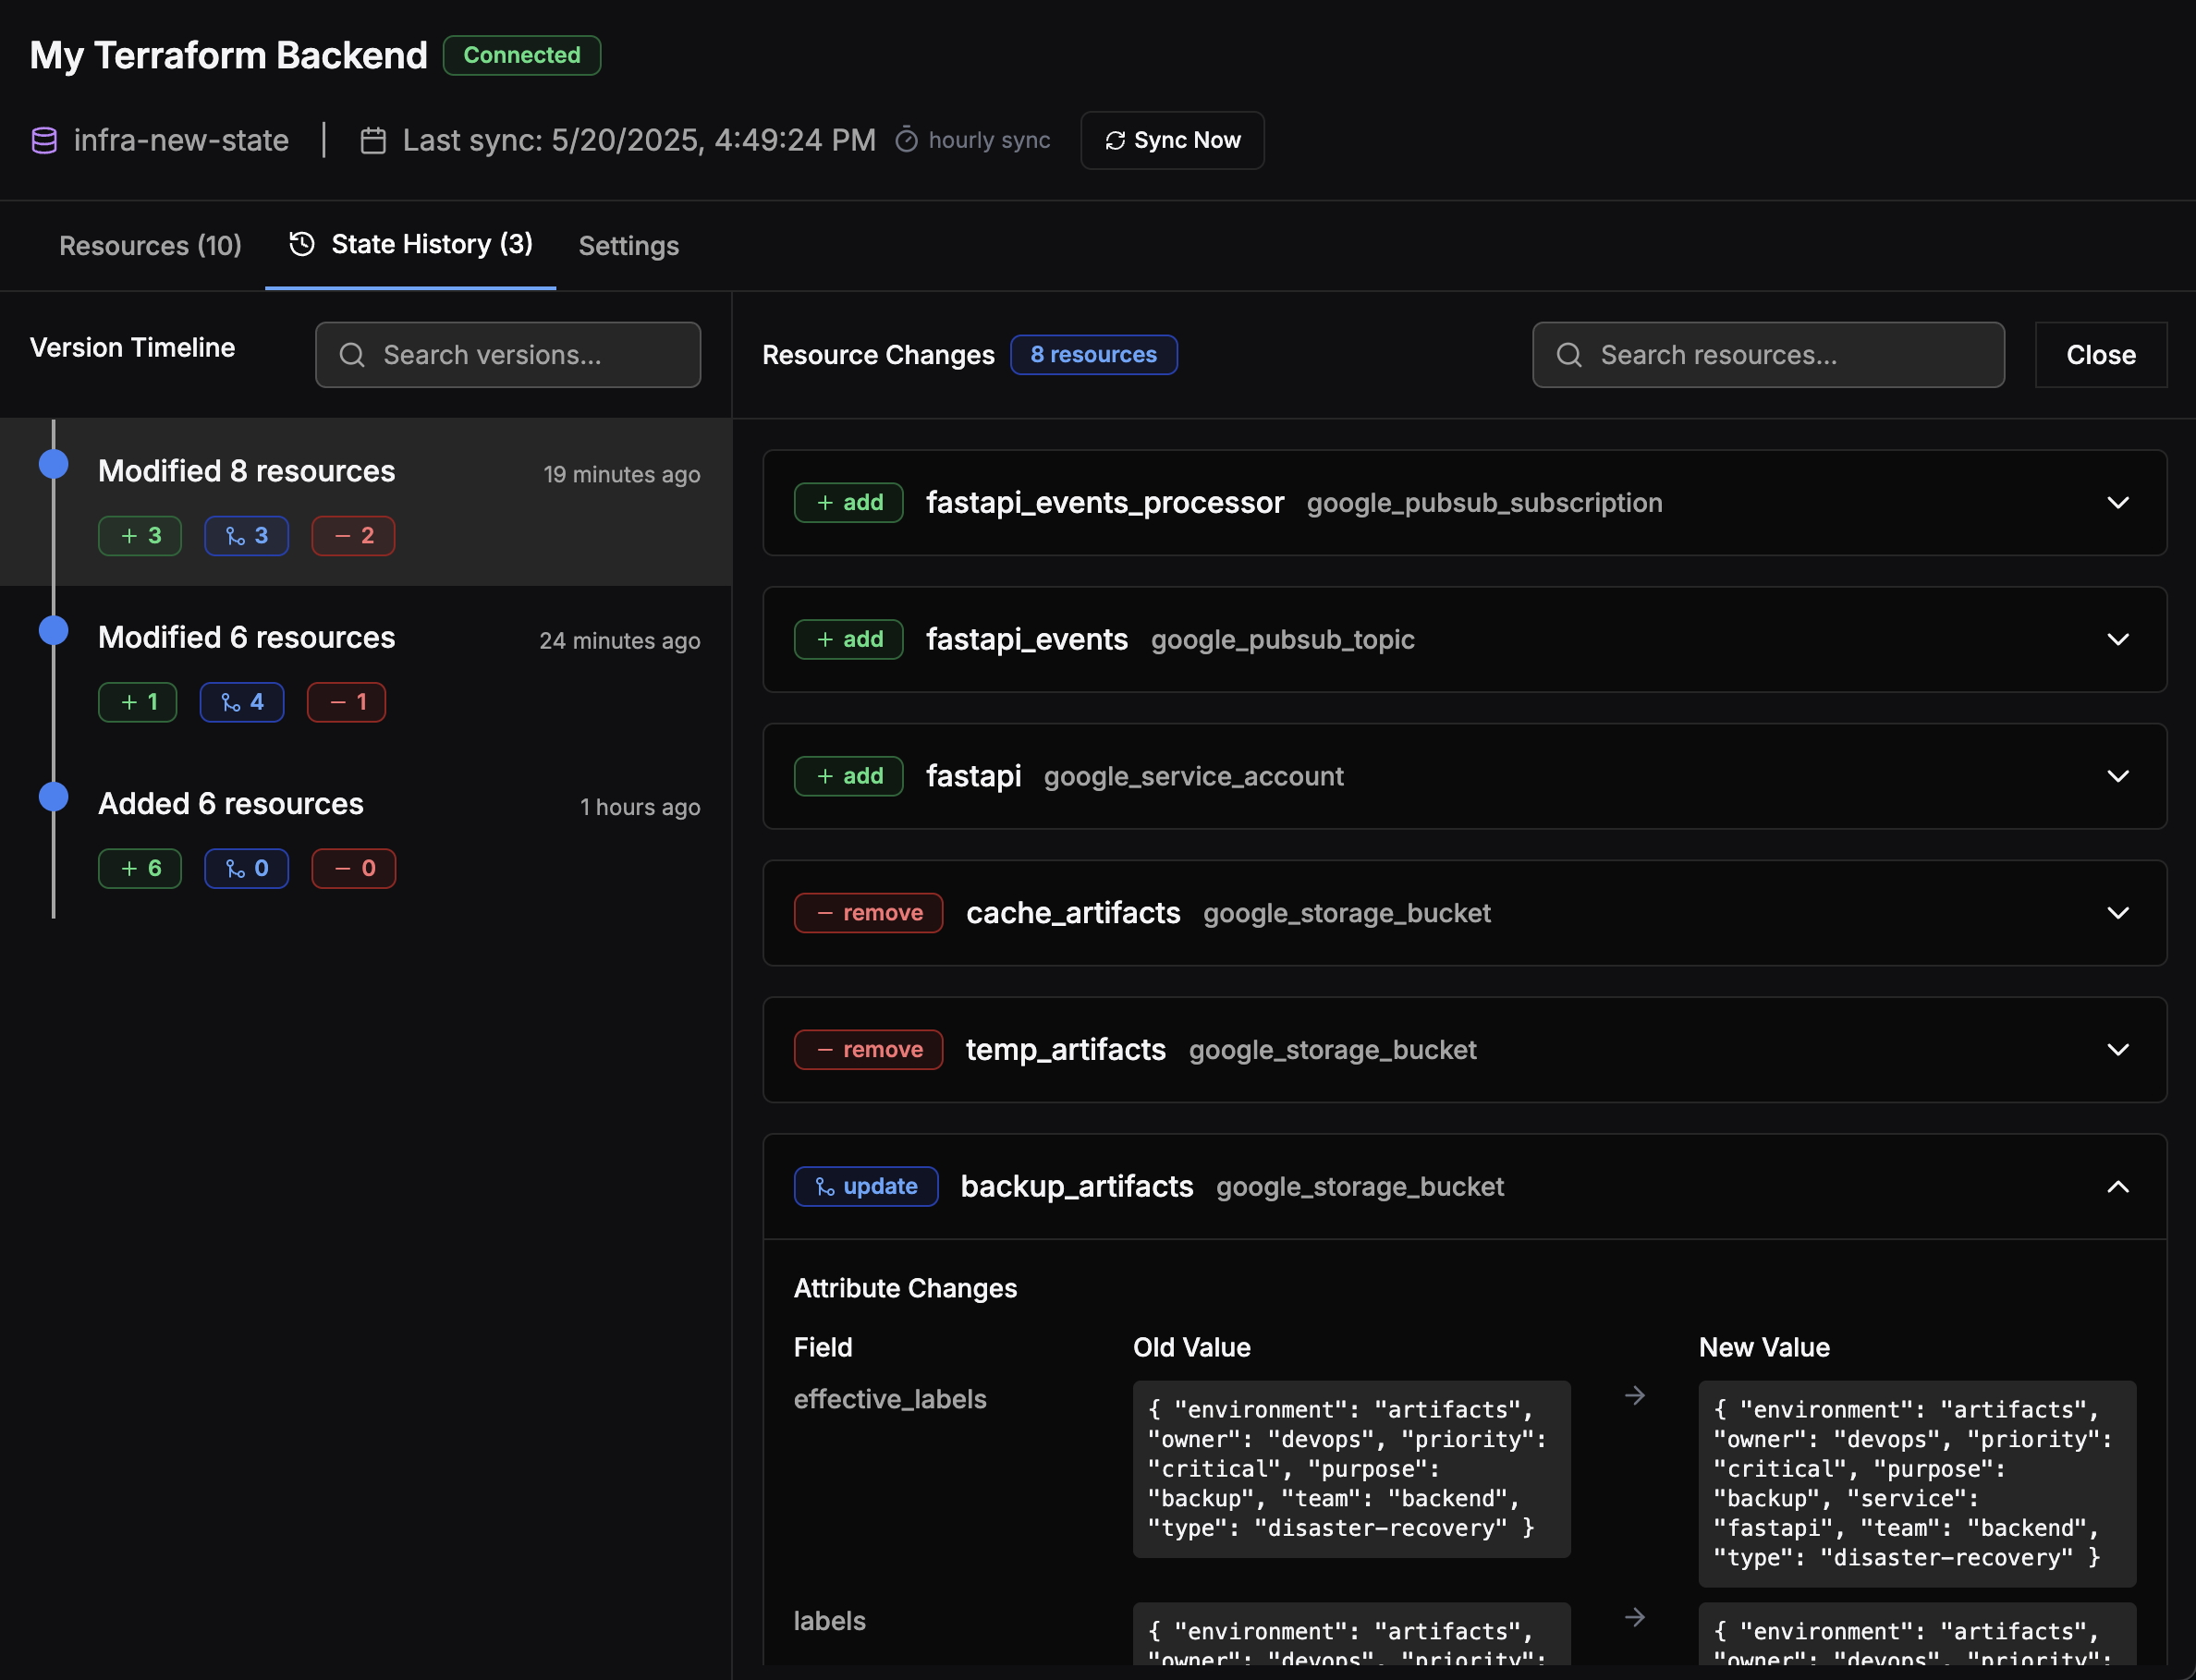Click the remove badge on temp_artifacts
The image size is (2196, 1680).
click(869, 1050)
